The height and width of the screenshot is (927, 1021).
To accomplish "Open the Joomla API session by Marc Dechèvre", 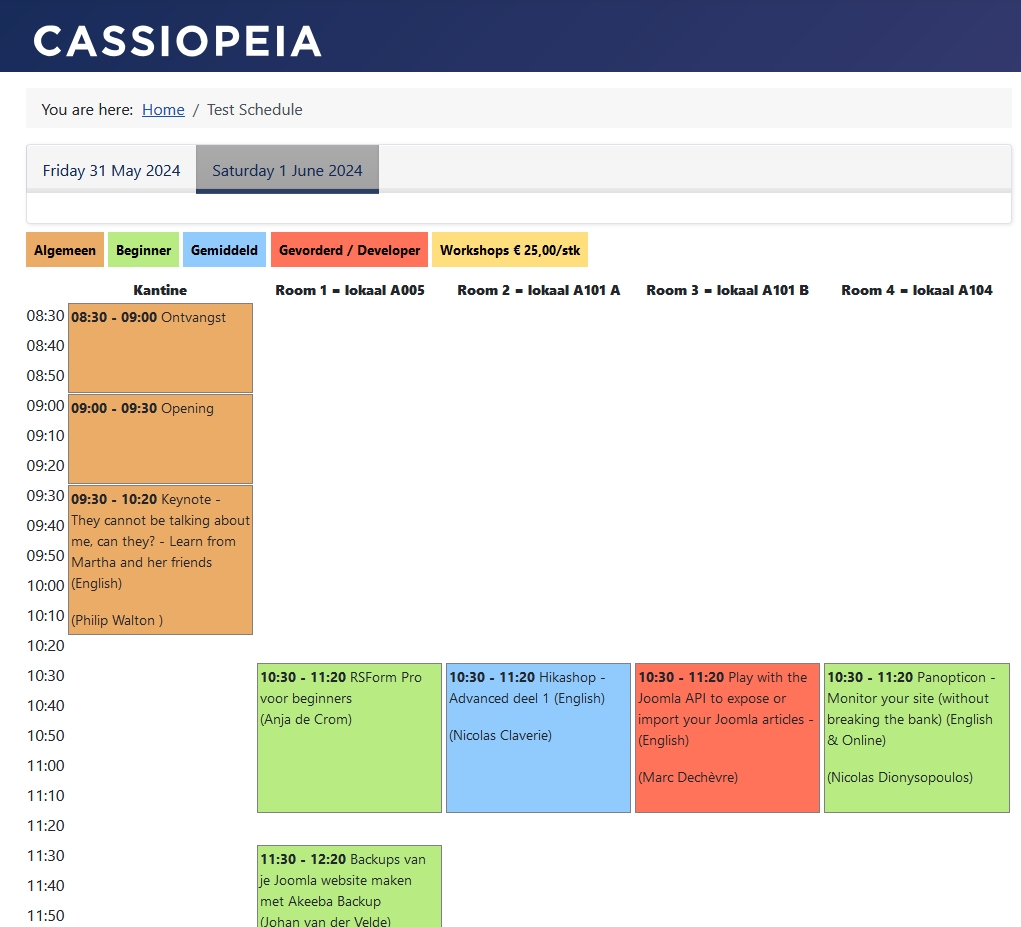I will point(727,738).
